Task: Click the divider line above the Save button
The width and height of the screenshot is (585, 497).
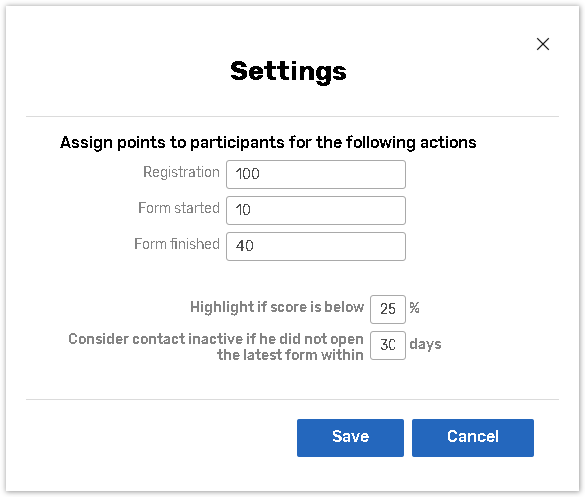Action: tap(292, 399)
